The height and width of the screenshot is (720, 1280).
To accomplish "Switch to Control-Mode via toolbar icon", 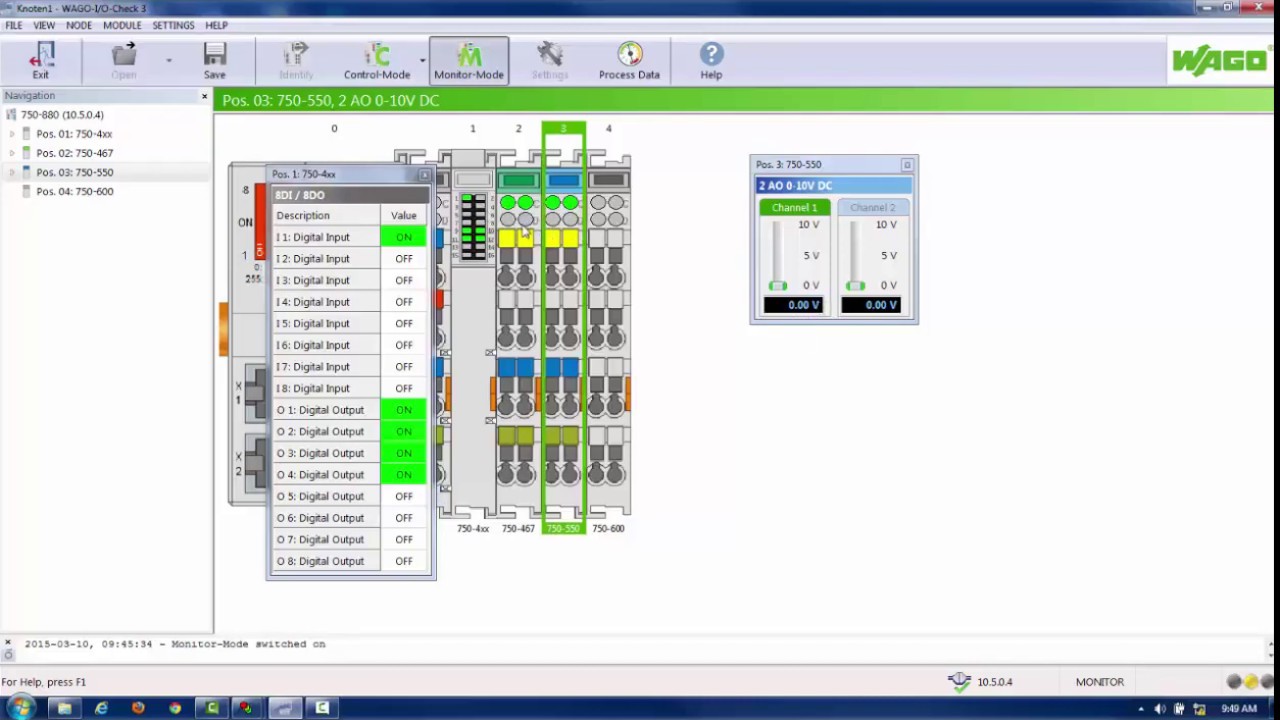I will tap(377, 55).
